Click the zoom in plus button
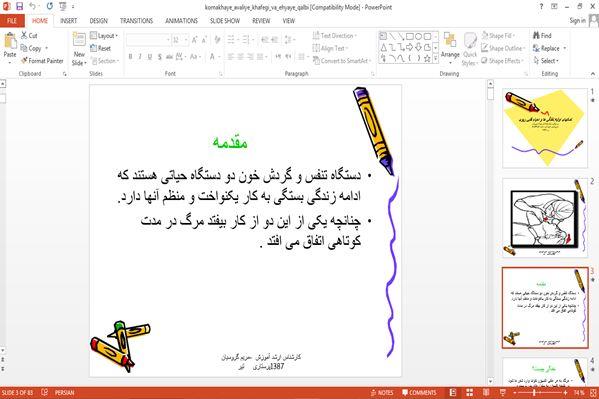 pyautogui.click(x=566, y=393)
